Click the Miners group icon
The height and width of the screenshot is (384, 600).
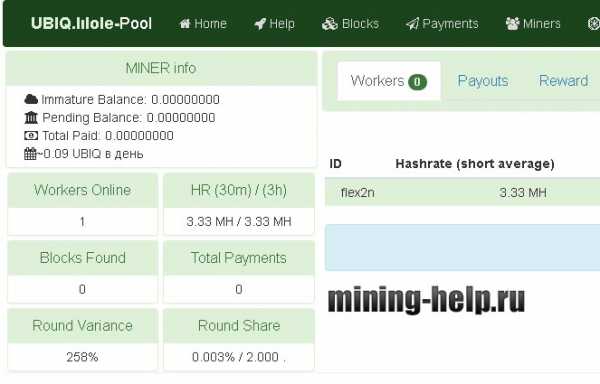(512, 24)
